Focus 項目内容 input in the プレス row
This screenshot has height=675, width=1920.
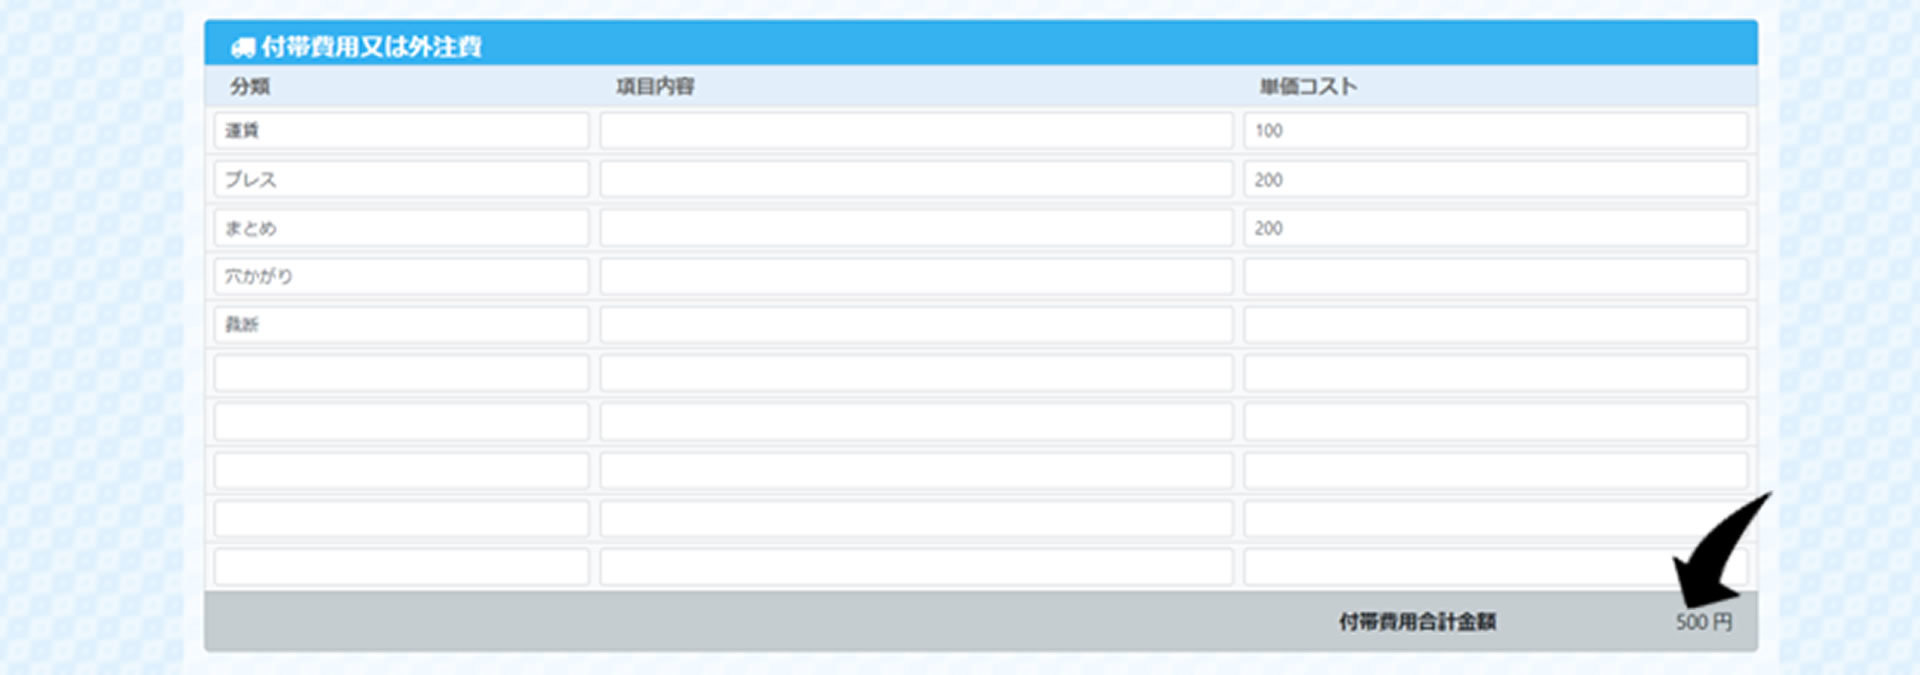(x=916, y=180)
